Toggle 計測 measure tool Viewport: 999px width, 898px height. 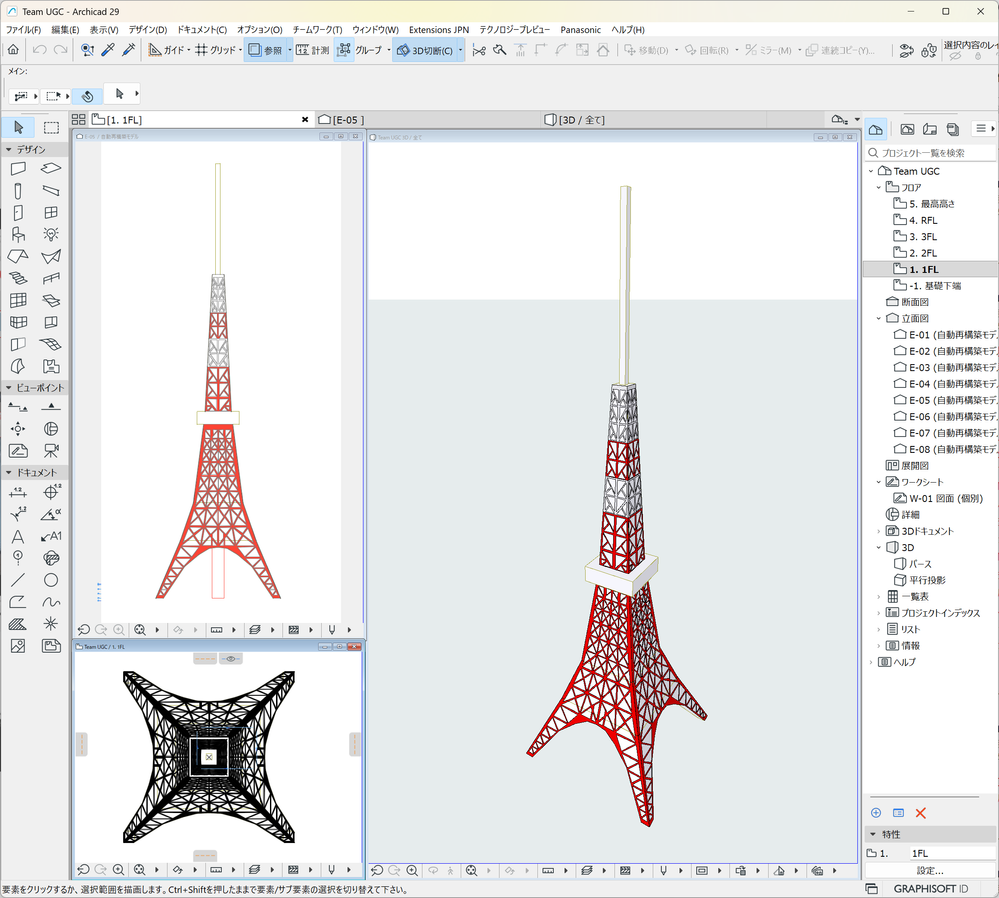point(312,50)
